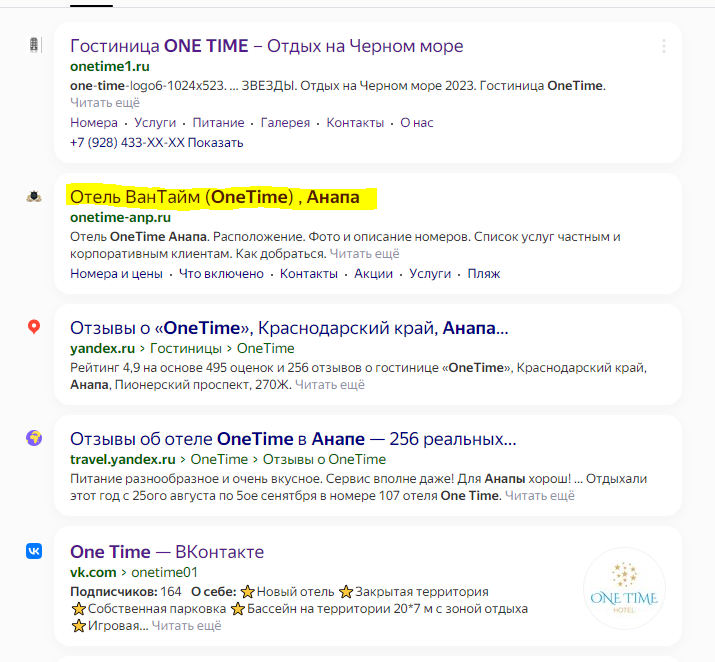715x662 pixels.
Task: Click the '+7 (928) 433-XX-XX' phone number
Action: tap(127, 143)
